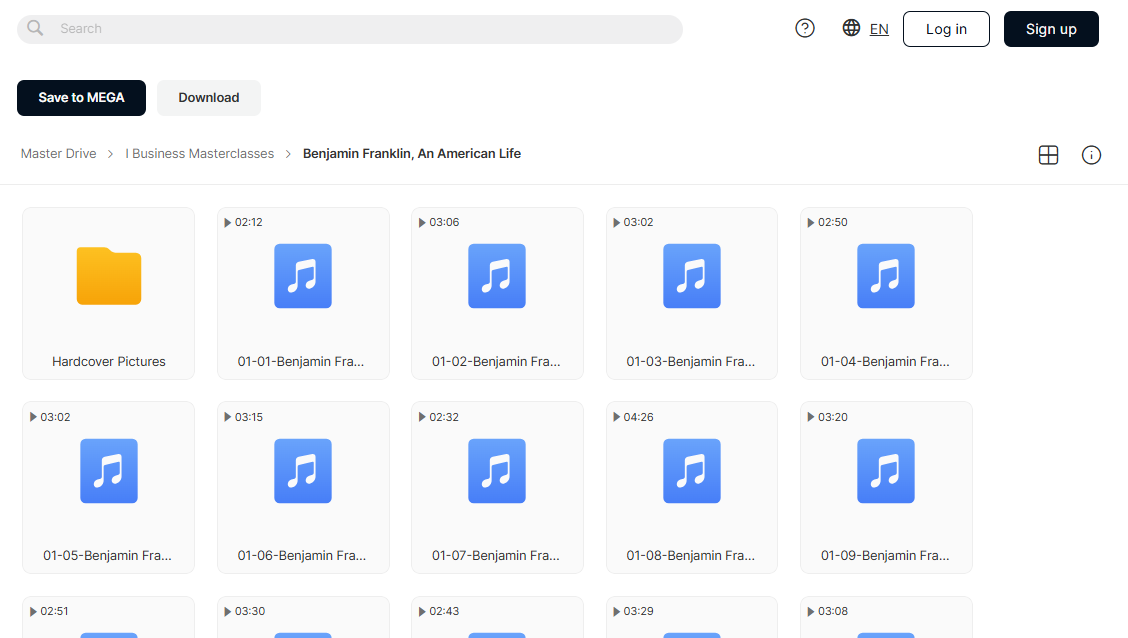The image size is (1128, 638).
Task: Click the 01-03-Benjamin Fra... file name
Action: click(691, 362)
